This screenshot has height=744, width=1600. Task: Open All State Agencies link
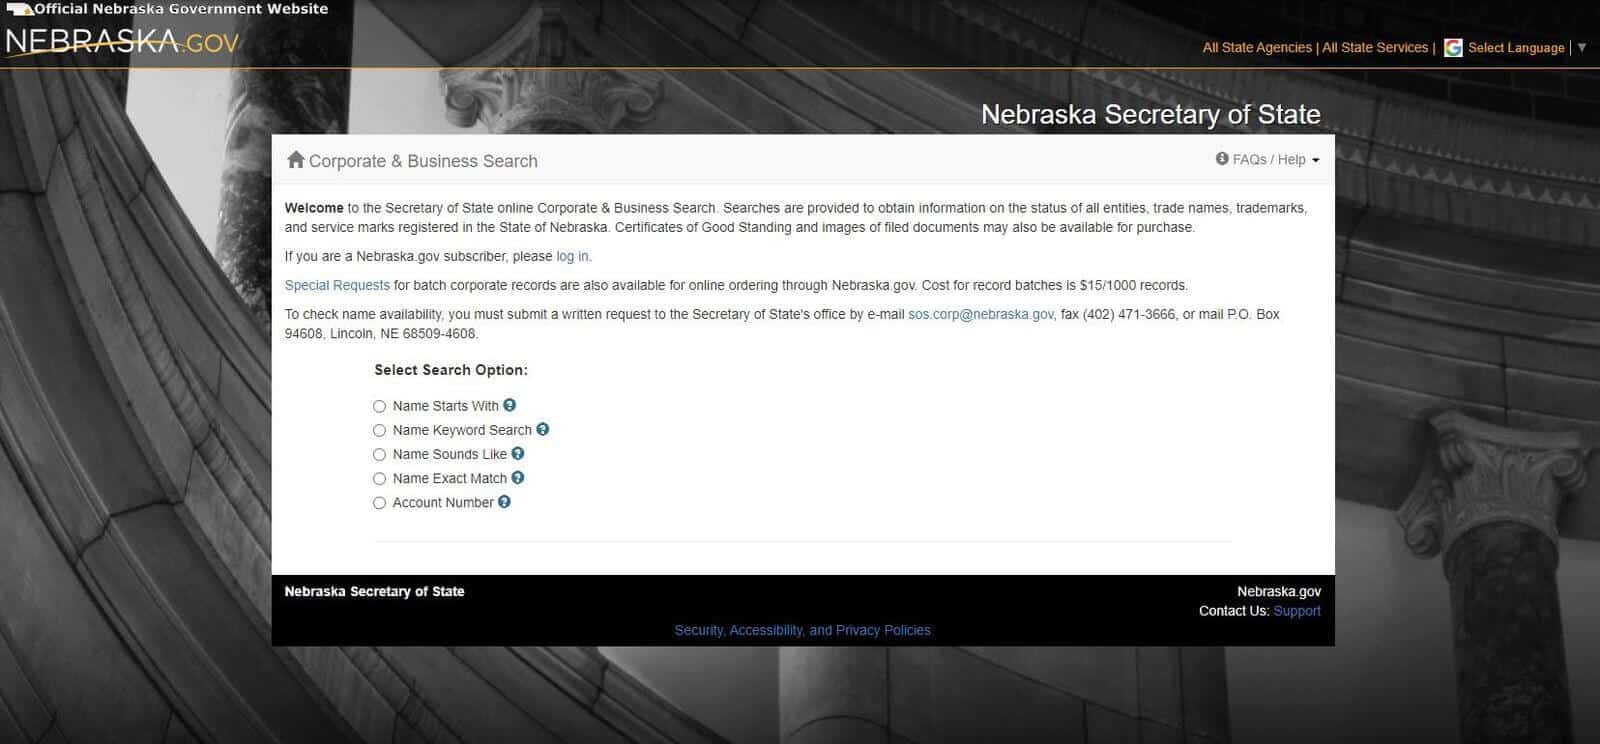(x=1257, y=47)
